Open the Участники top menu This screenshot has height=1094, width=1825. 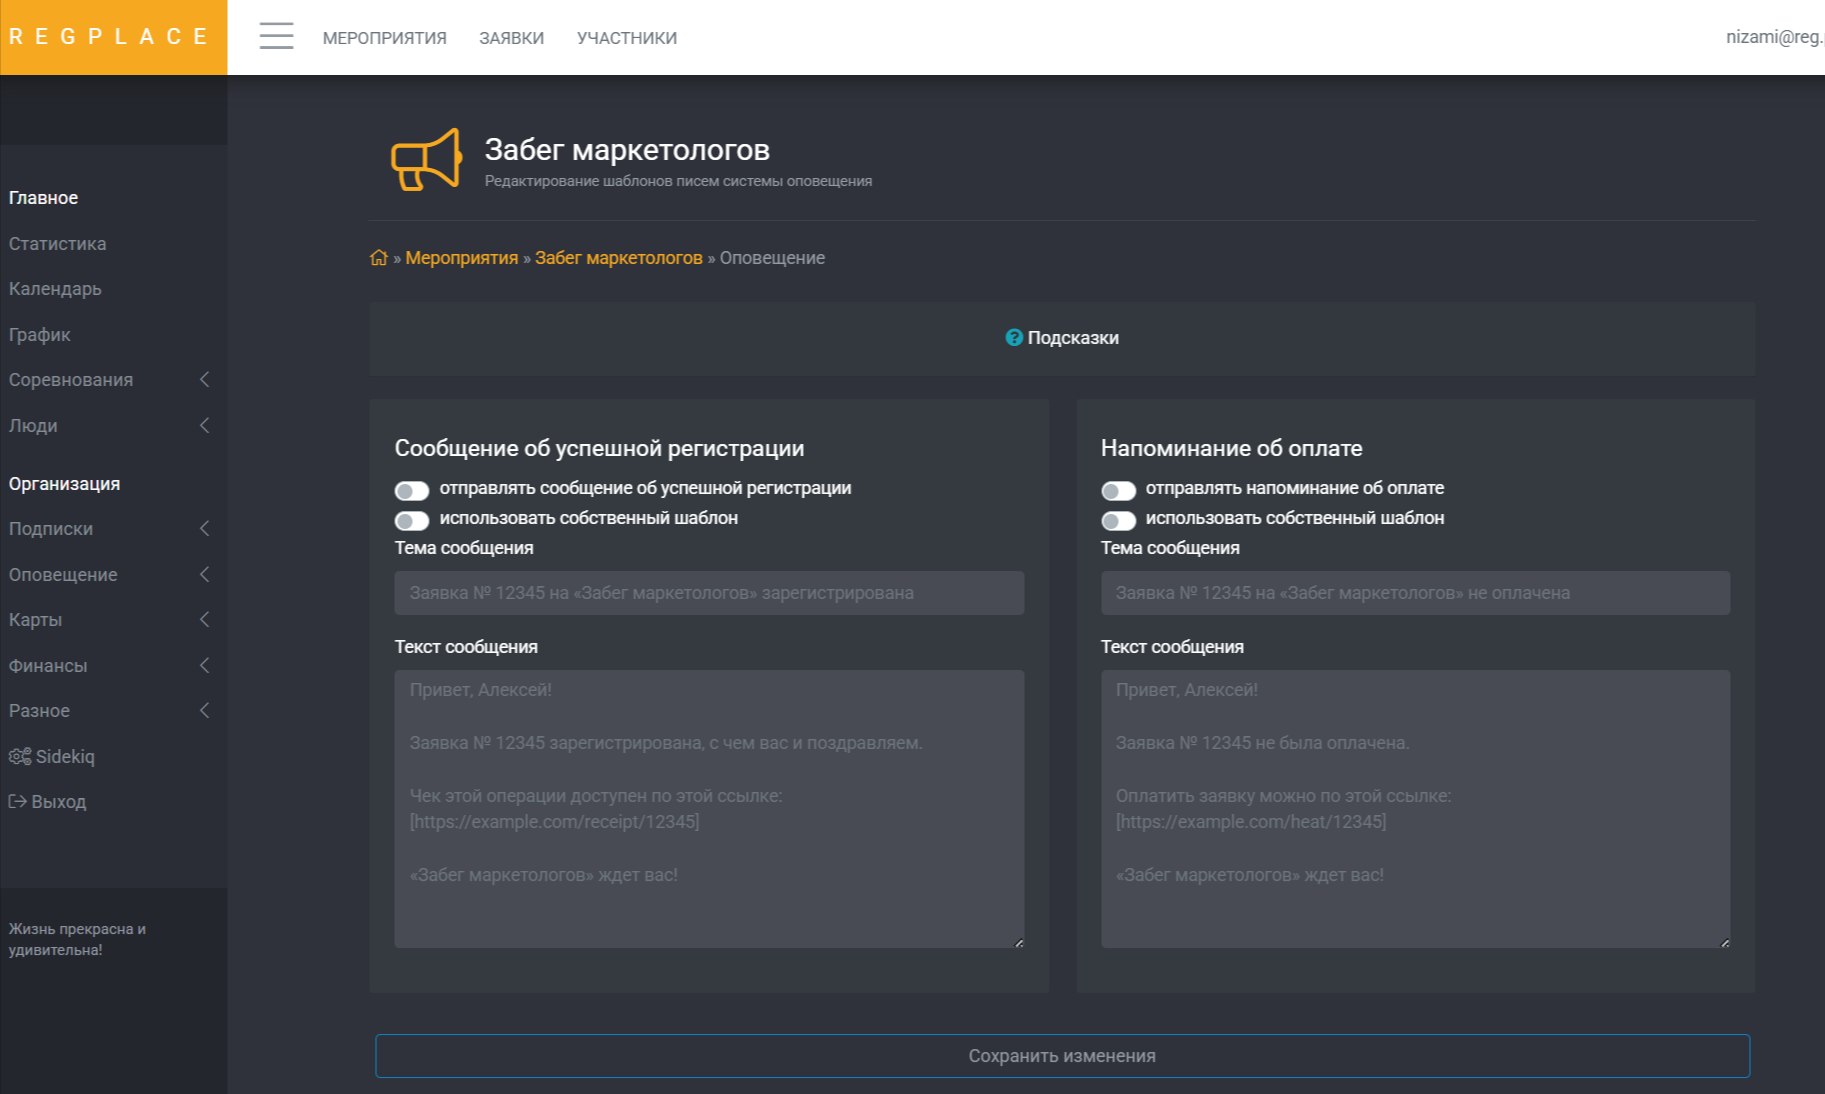[x=627, y=38]
